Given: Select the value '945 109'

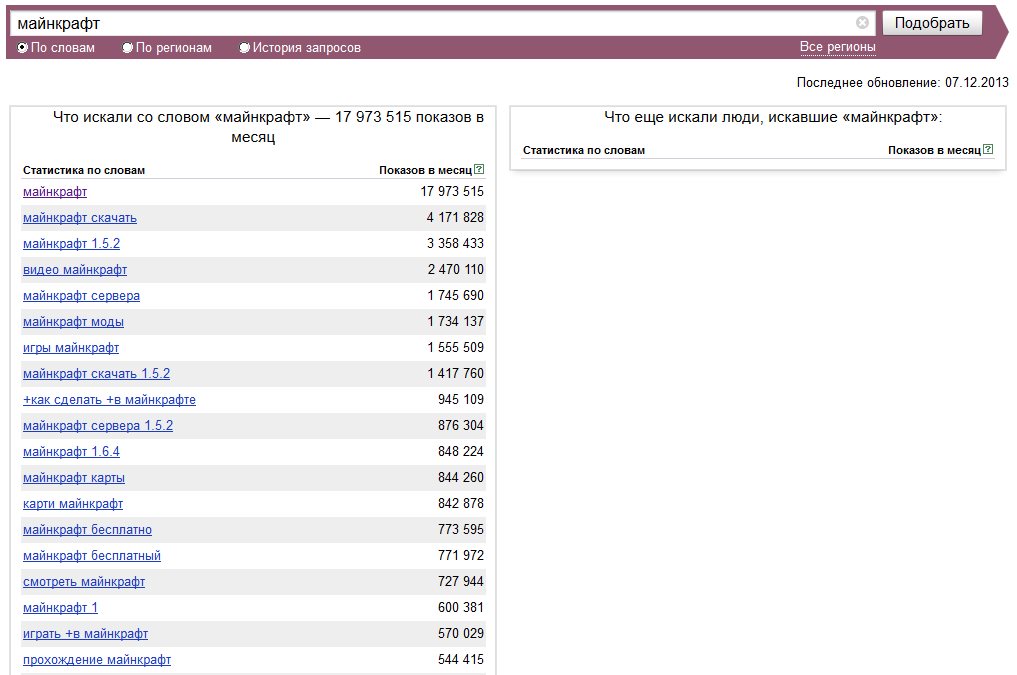Looking at the screenshot, I should coord(461,399).
